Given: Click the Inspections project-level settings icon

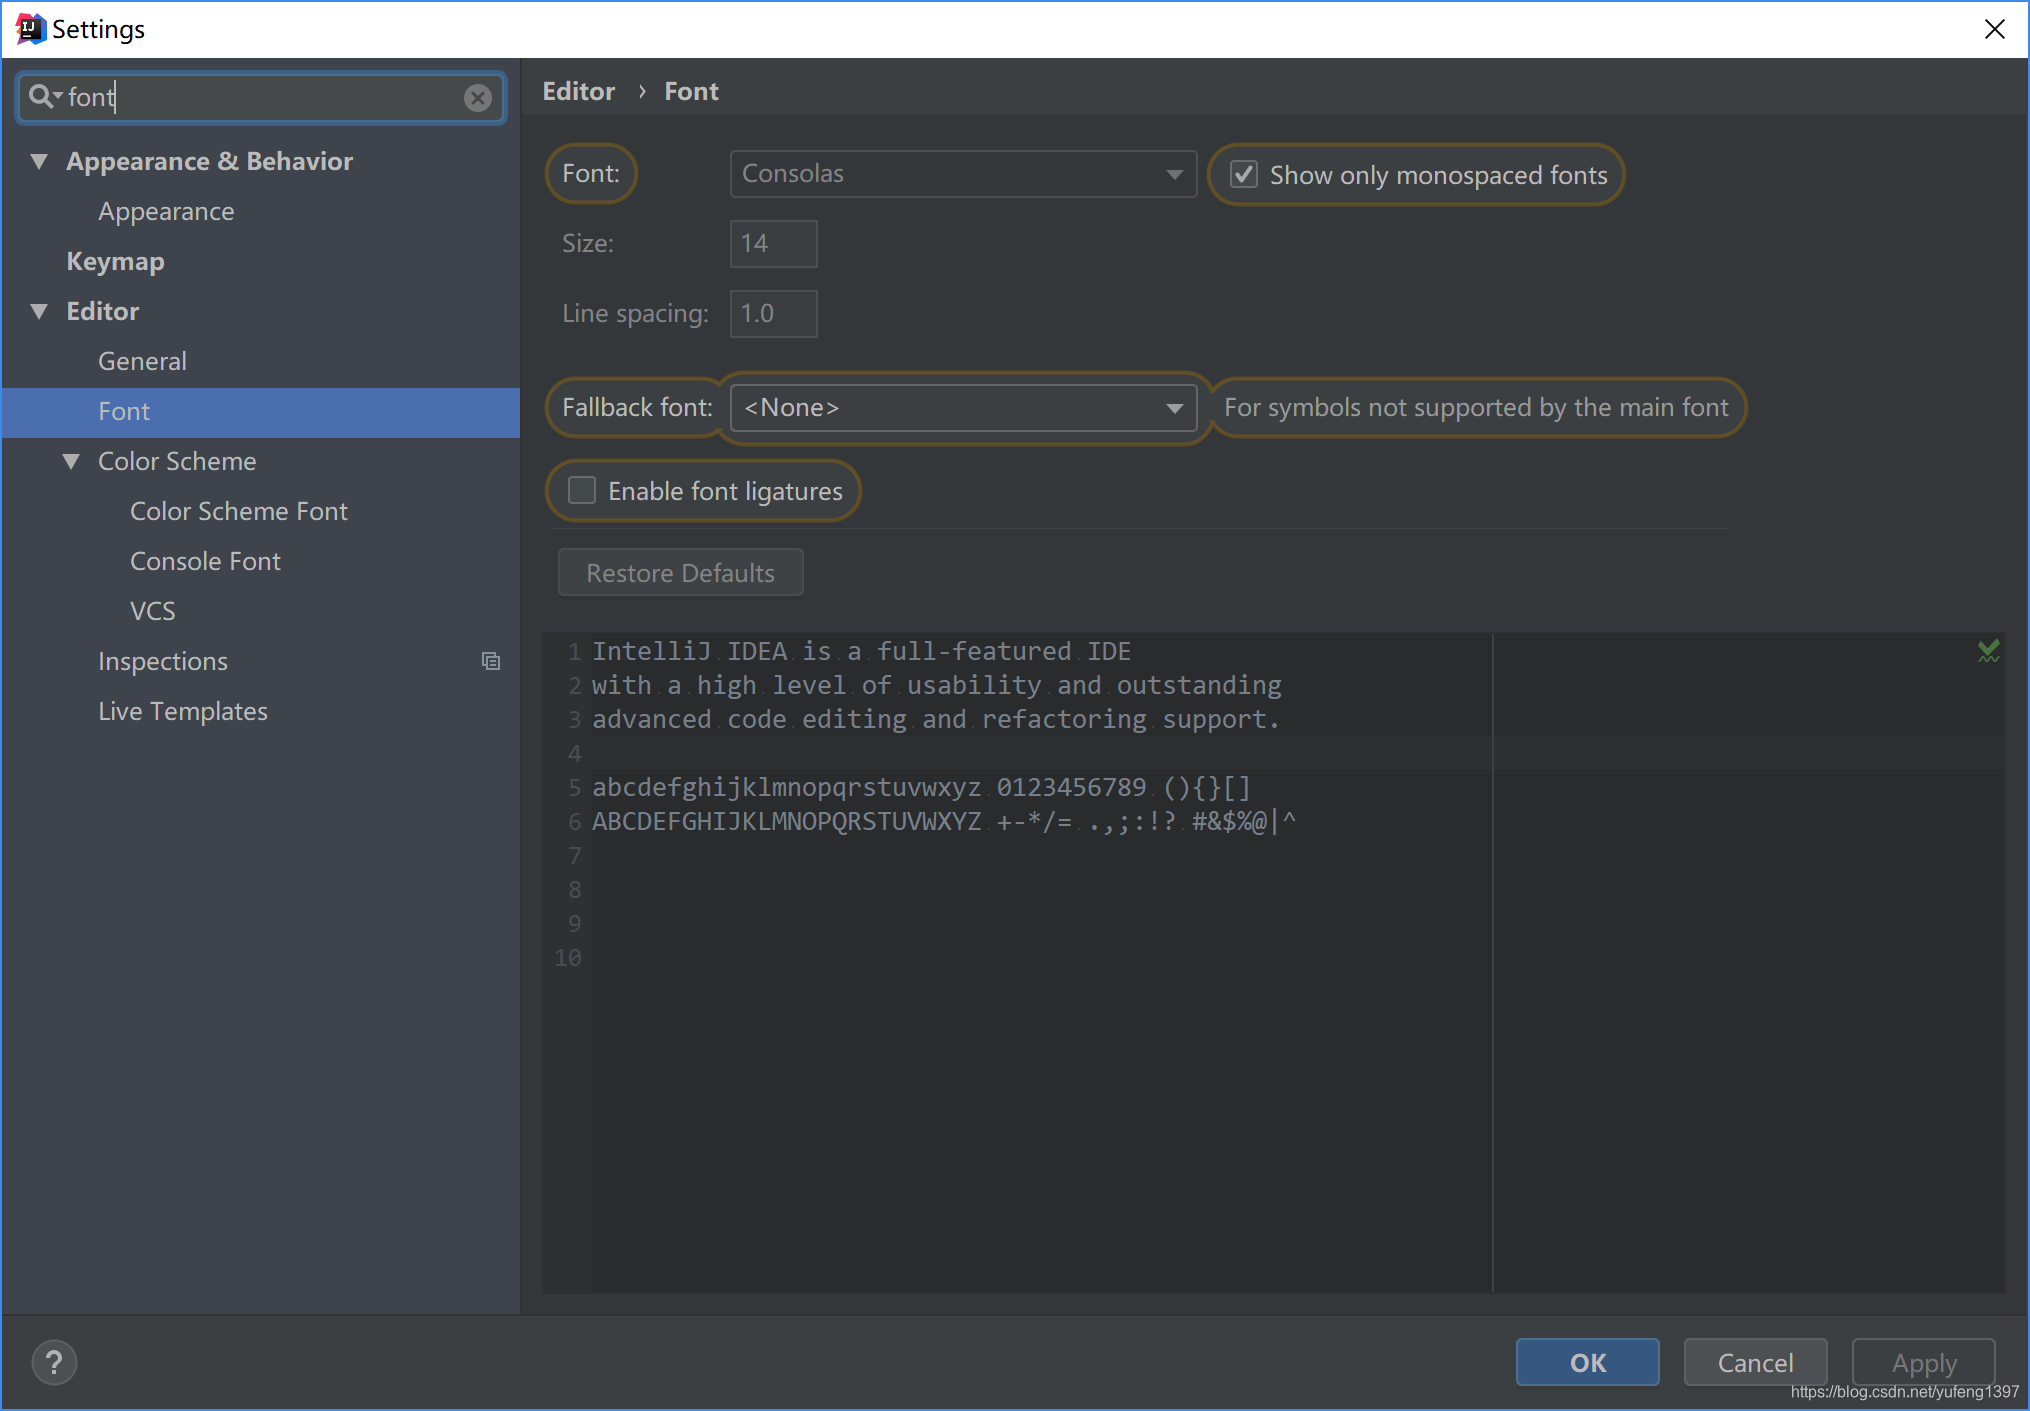Looking at the screenshot, I should tap(491, 661).
